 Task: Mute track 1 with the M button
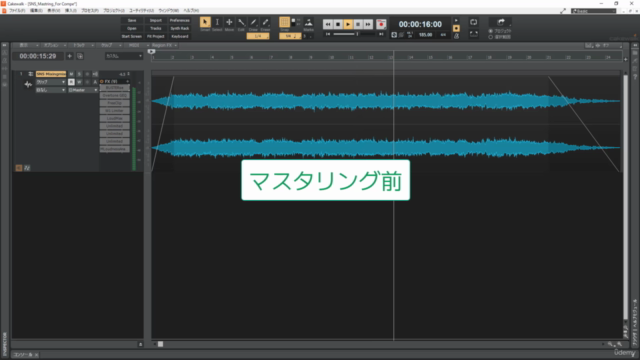pyautogui.click(x=71, y=74)
